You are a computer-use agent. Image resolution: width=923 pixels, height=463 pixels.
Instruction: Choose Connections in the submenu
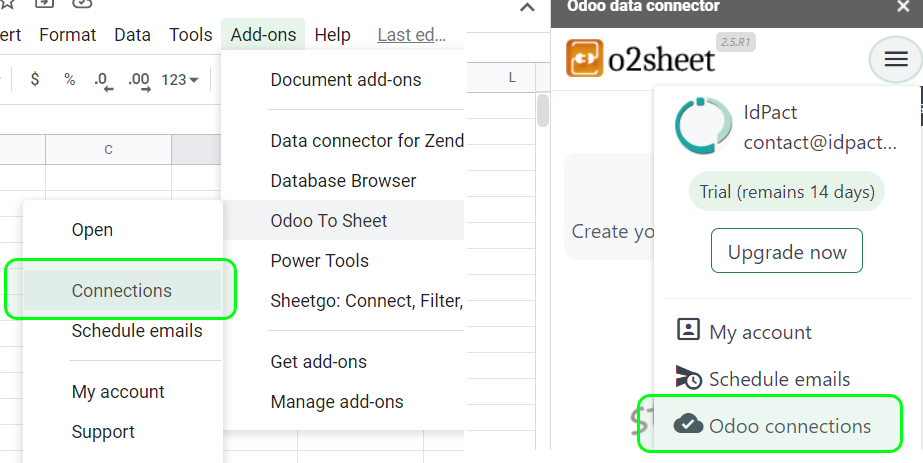pos(121,291)
